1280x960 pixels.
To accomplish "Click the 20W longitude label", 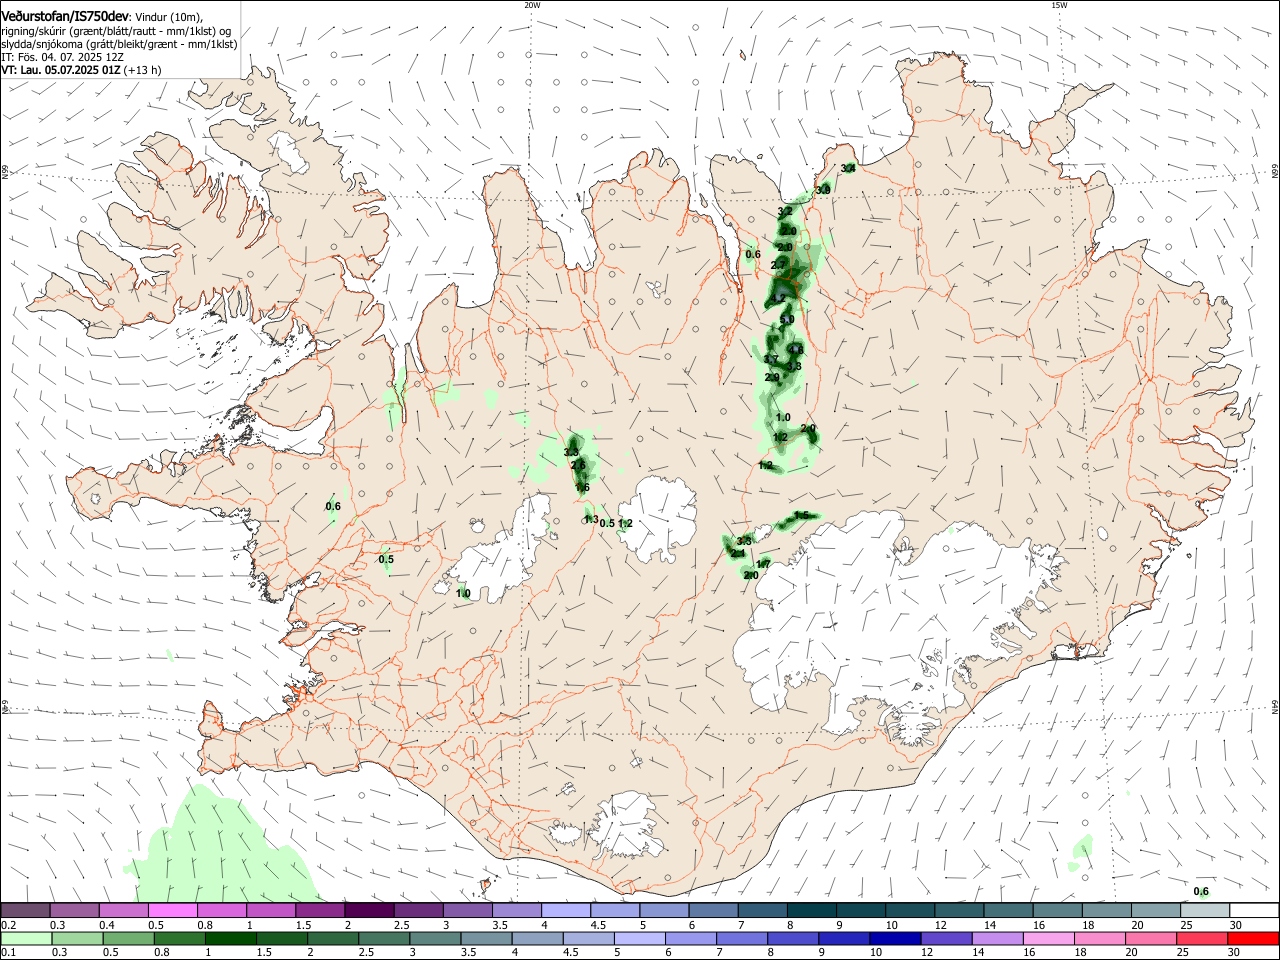I will click(x=532, y=5).
